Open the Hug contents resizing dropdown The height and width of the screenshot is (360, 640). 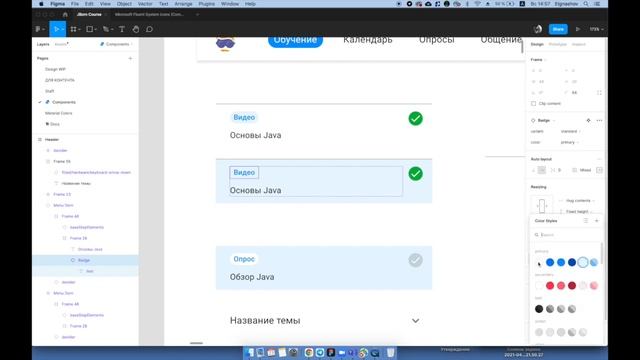(580, 201)
